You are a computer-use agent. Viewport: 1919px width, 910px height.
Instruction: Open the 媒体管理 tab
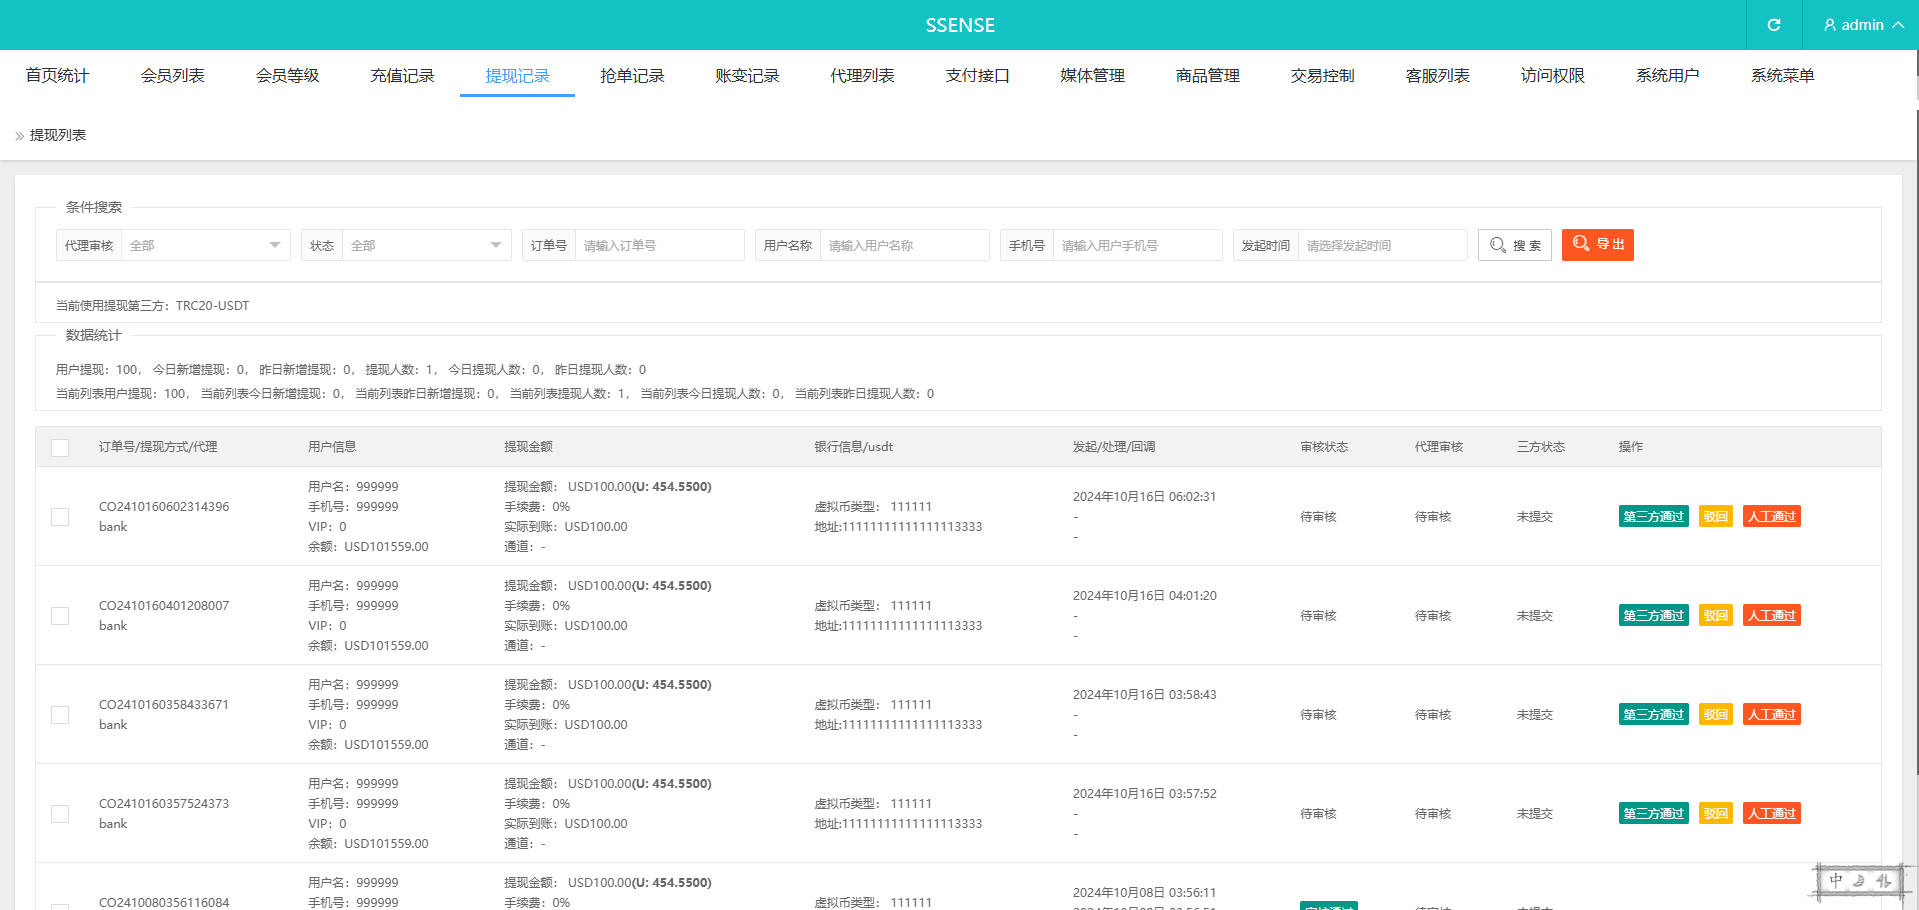pos(1092,76)
